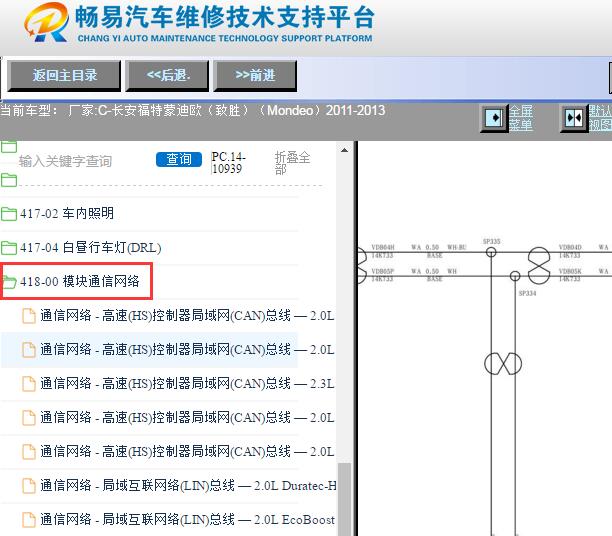
Task: Focus the 输入关键字查询 search field
Action: (65, 161)
